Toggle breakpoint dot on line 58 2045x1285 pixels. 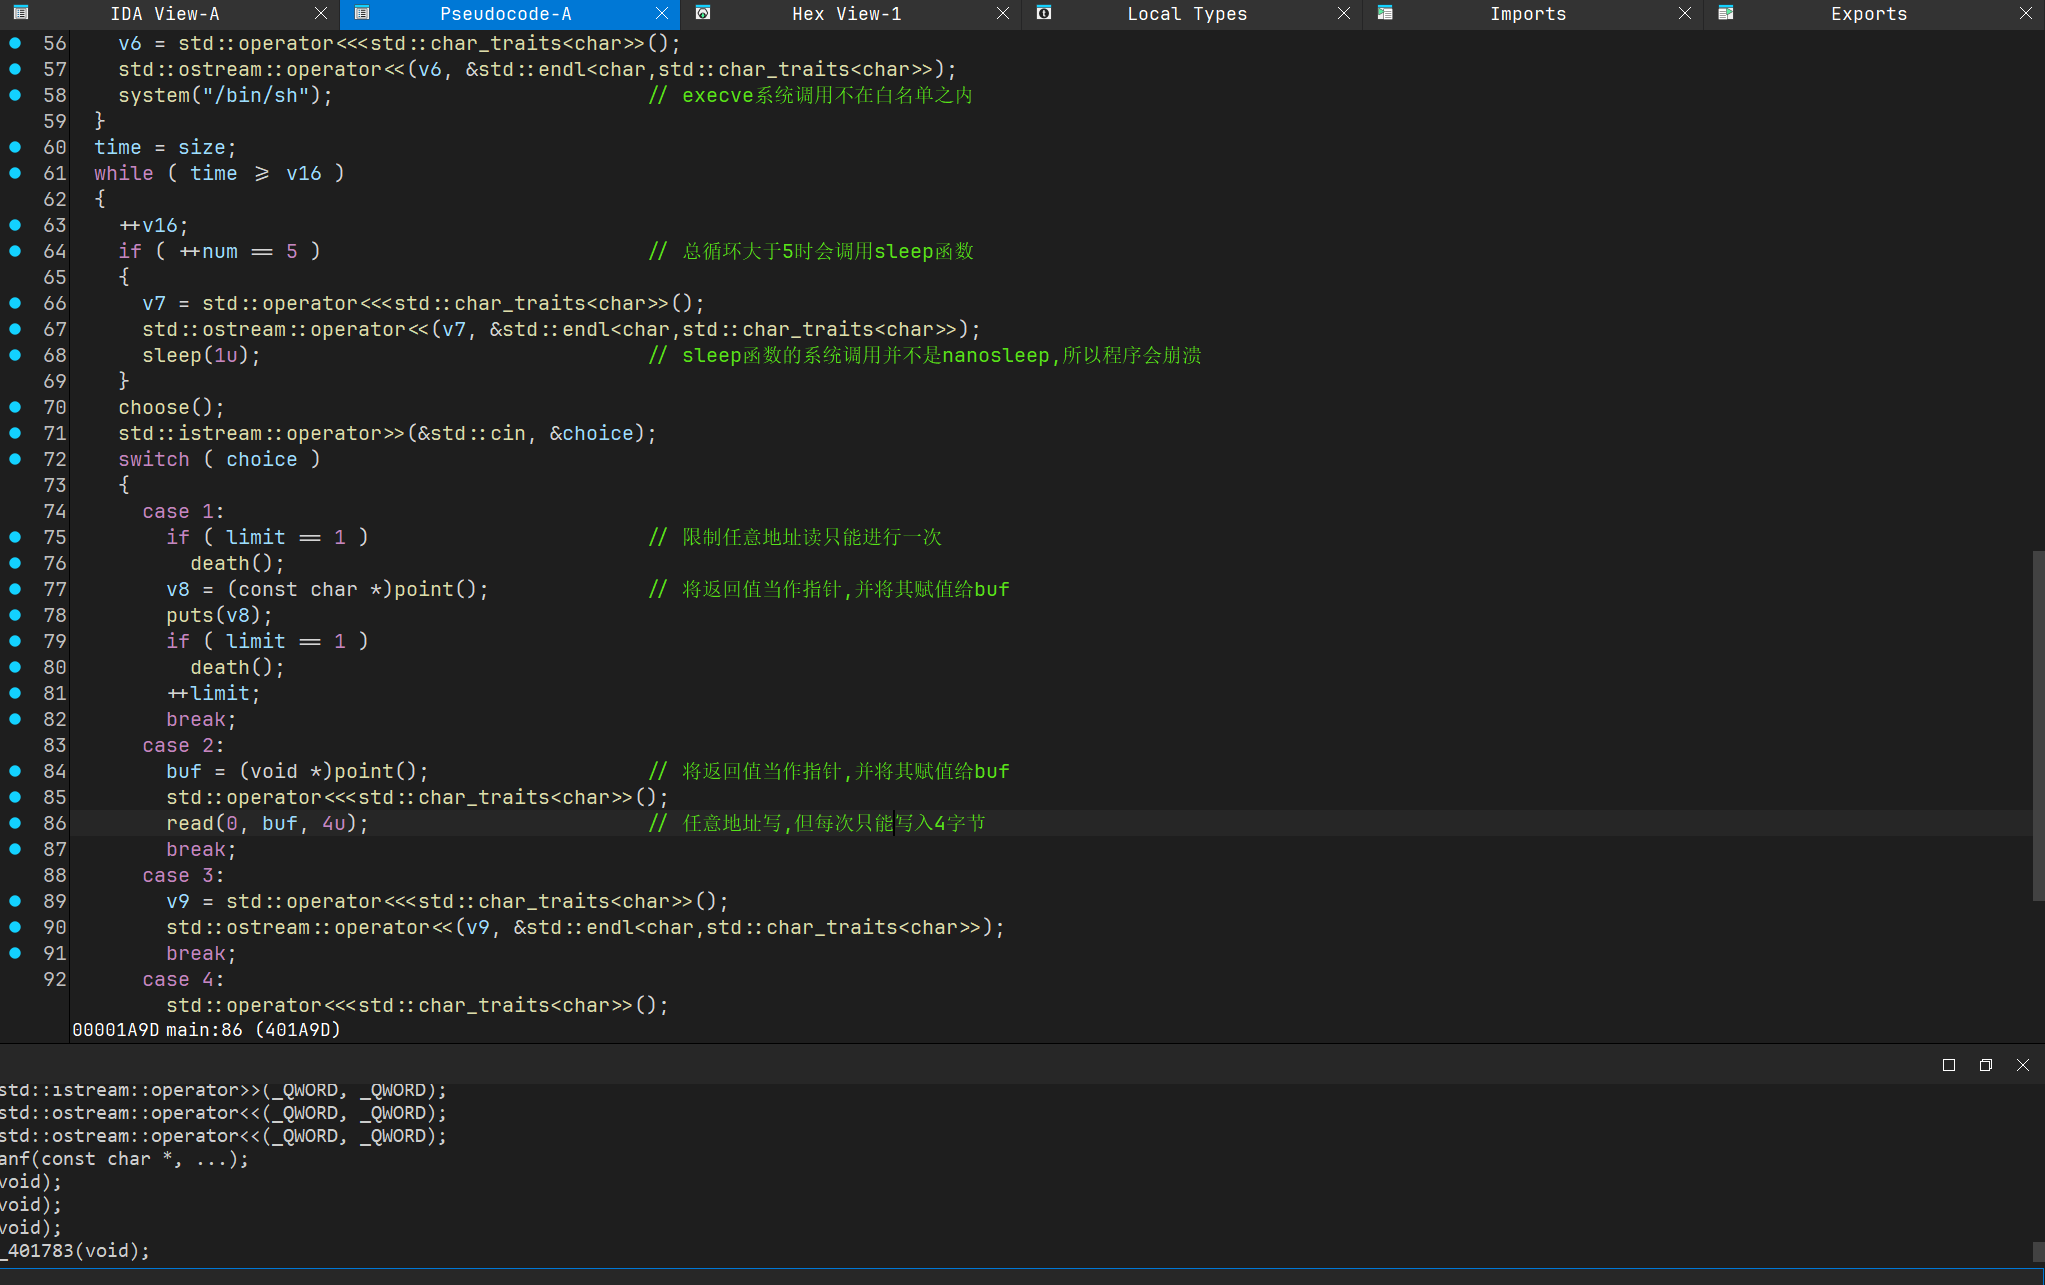tap(15, 95)
